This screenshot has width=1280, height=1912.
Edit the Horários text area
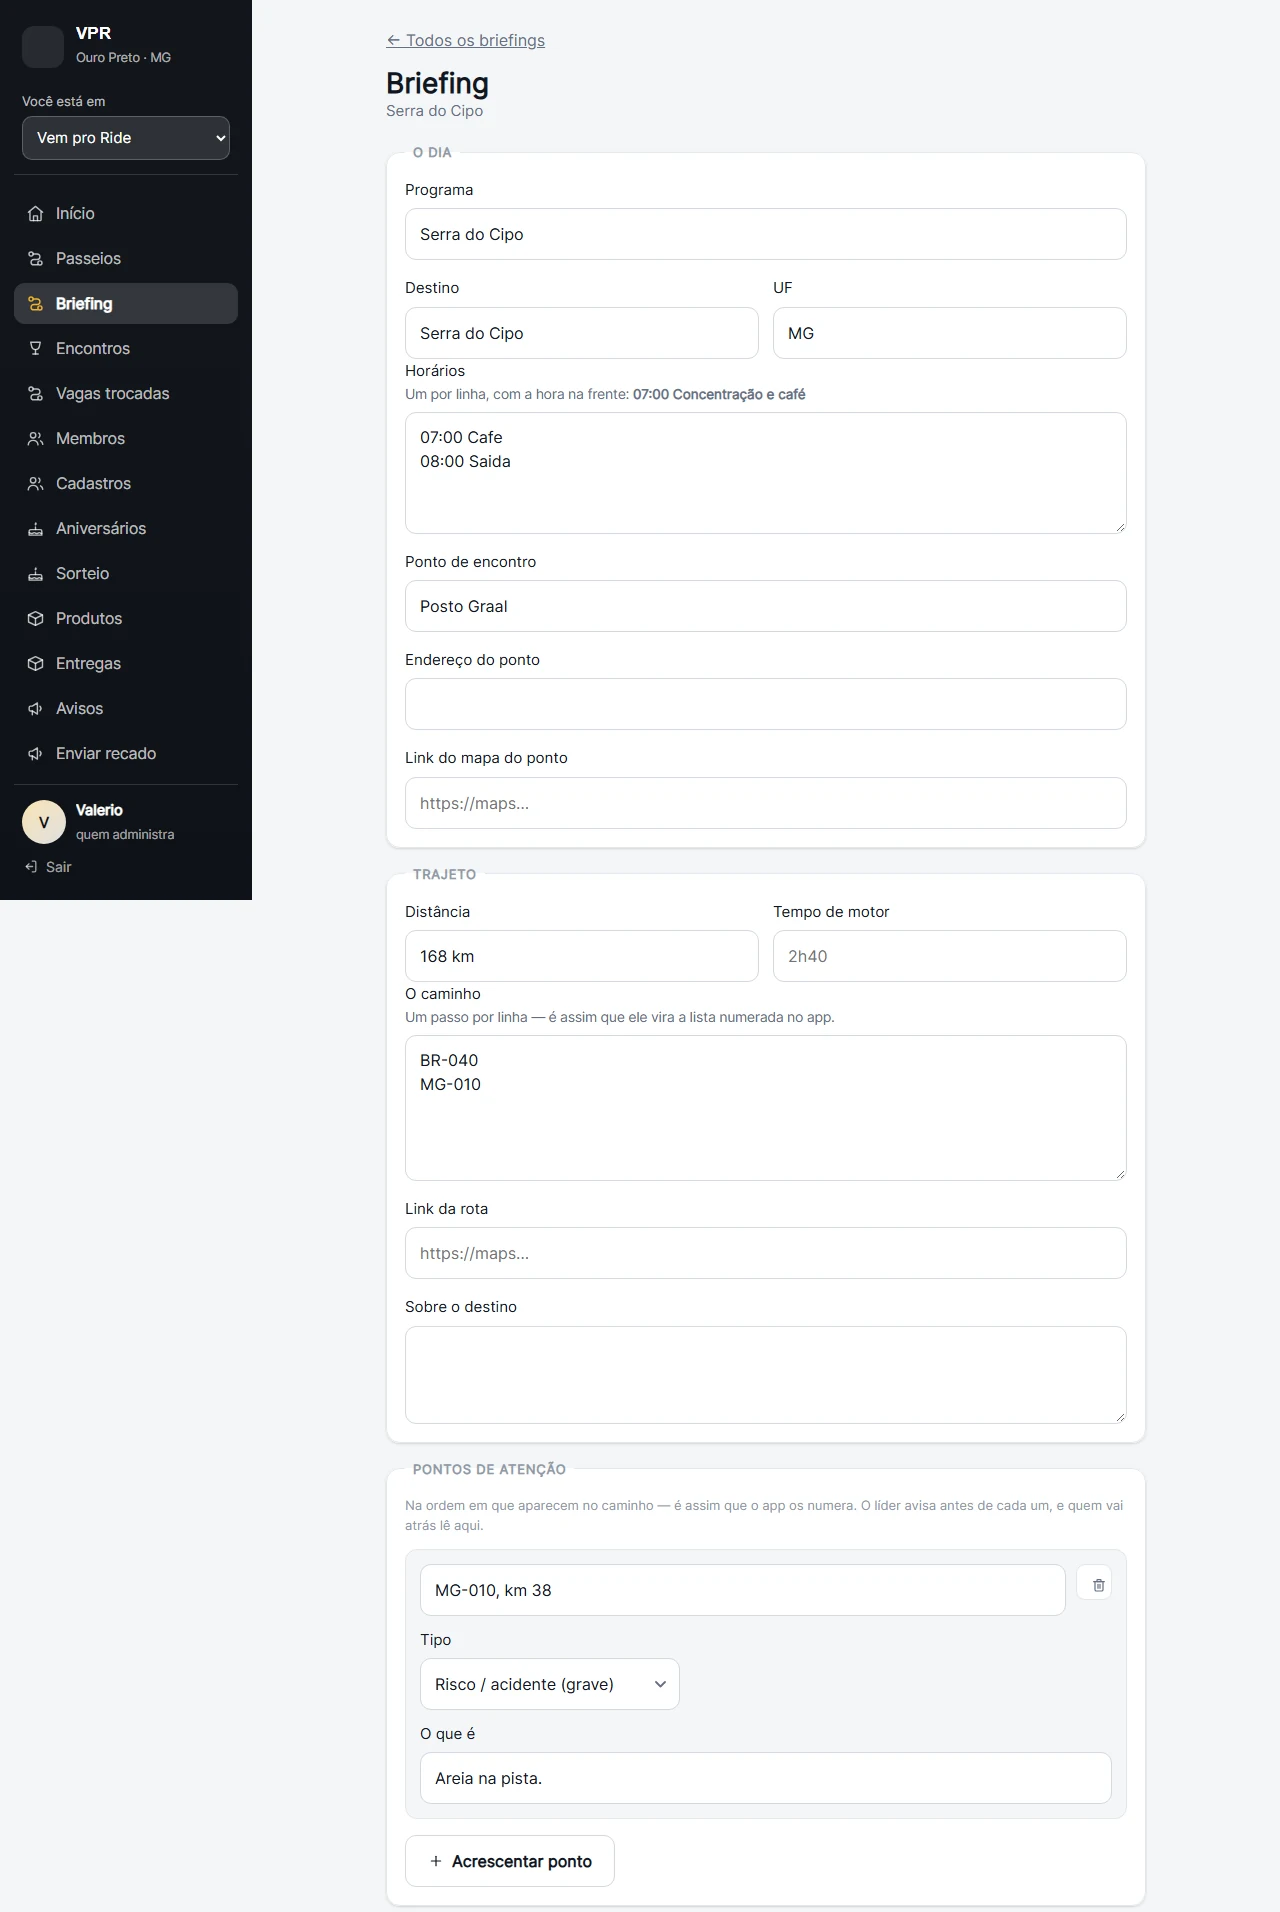pyautogui.click(x=766, y=473)
